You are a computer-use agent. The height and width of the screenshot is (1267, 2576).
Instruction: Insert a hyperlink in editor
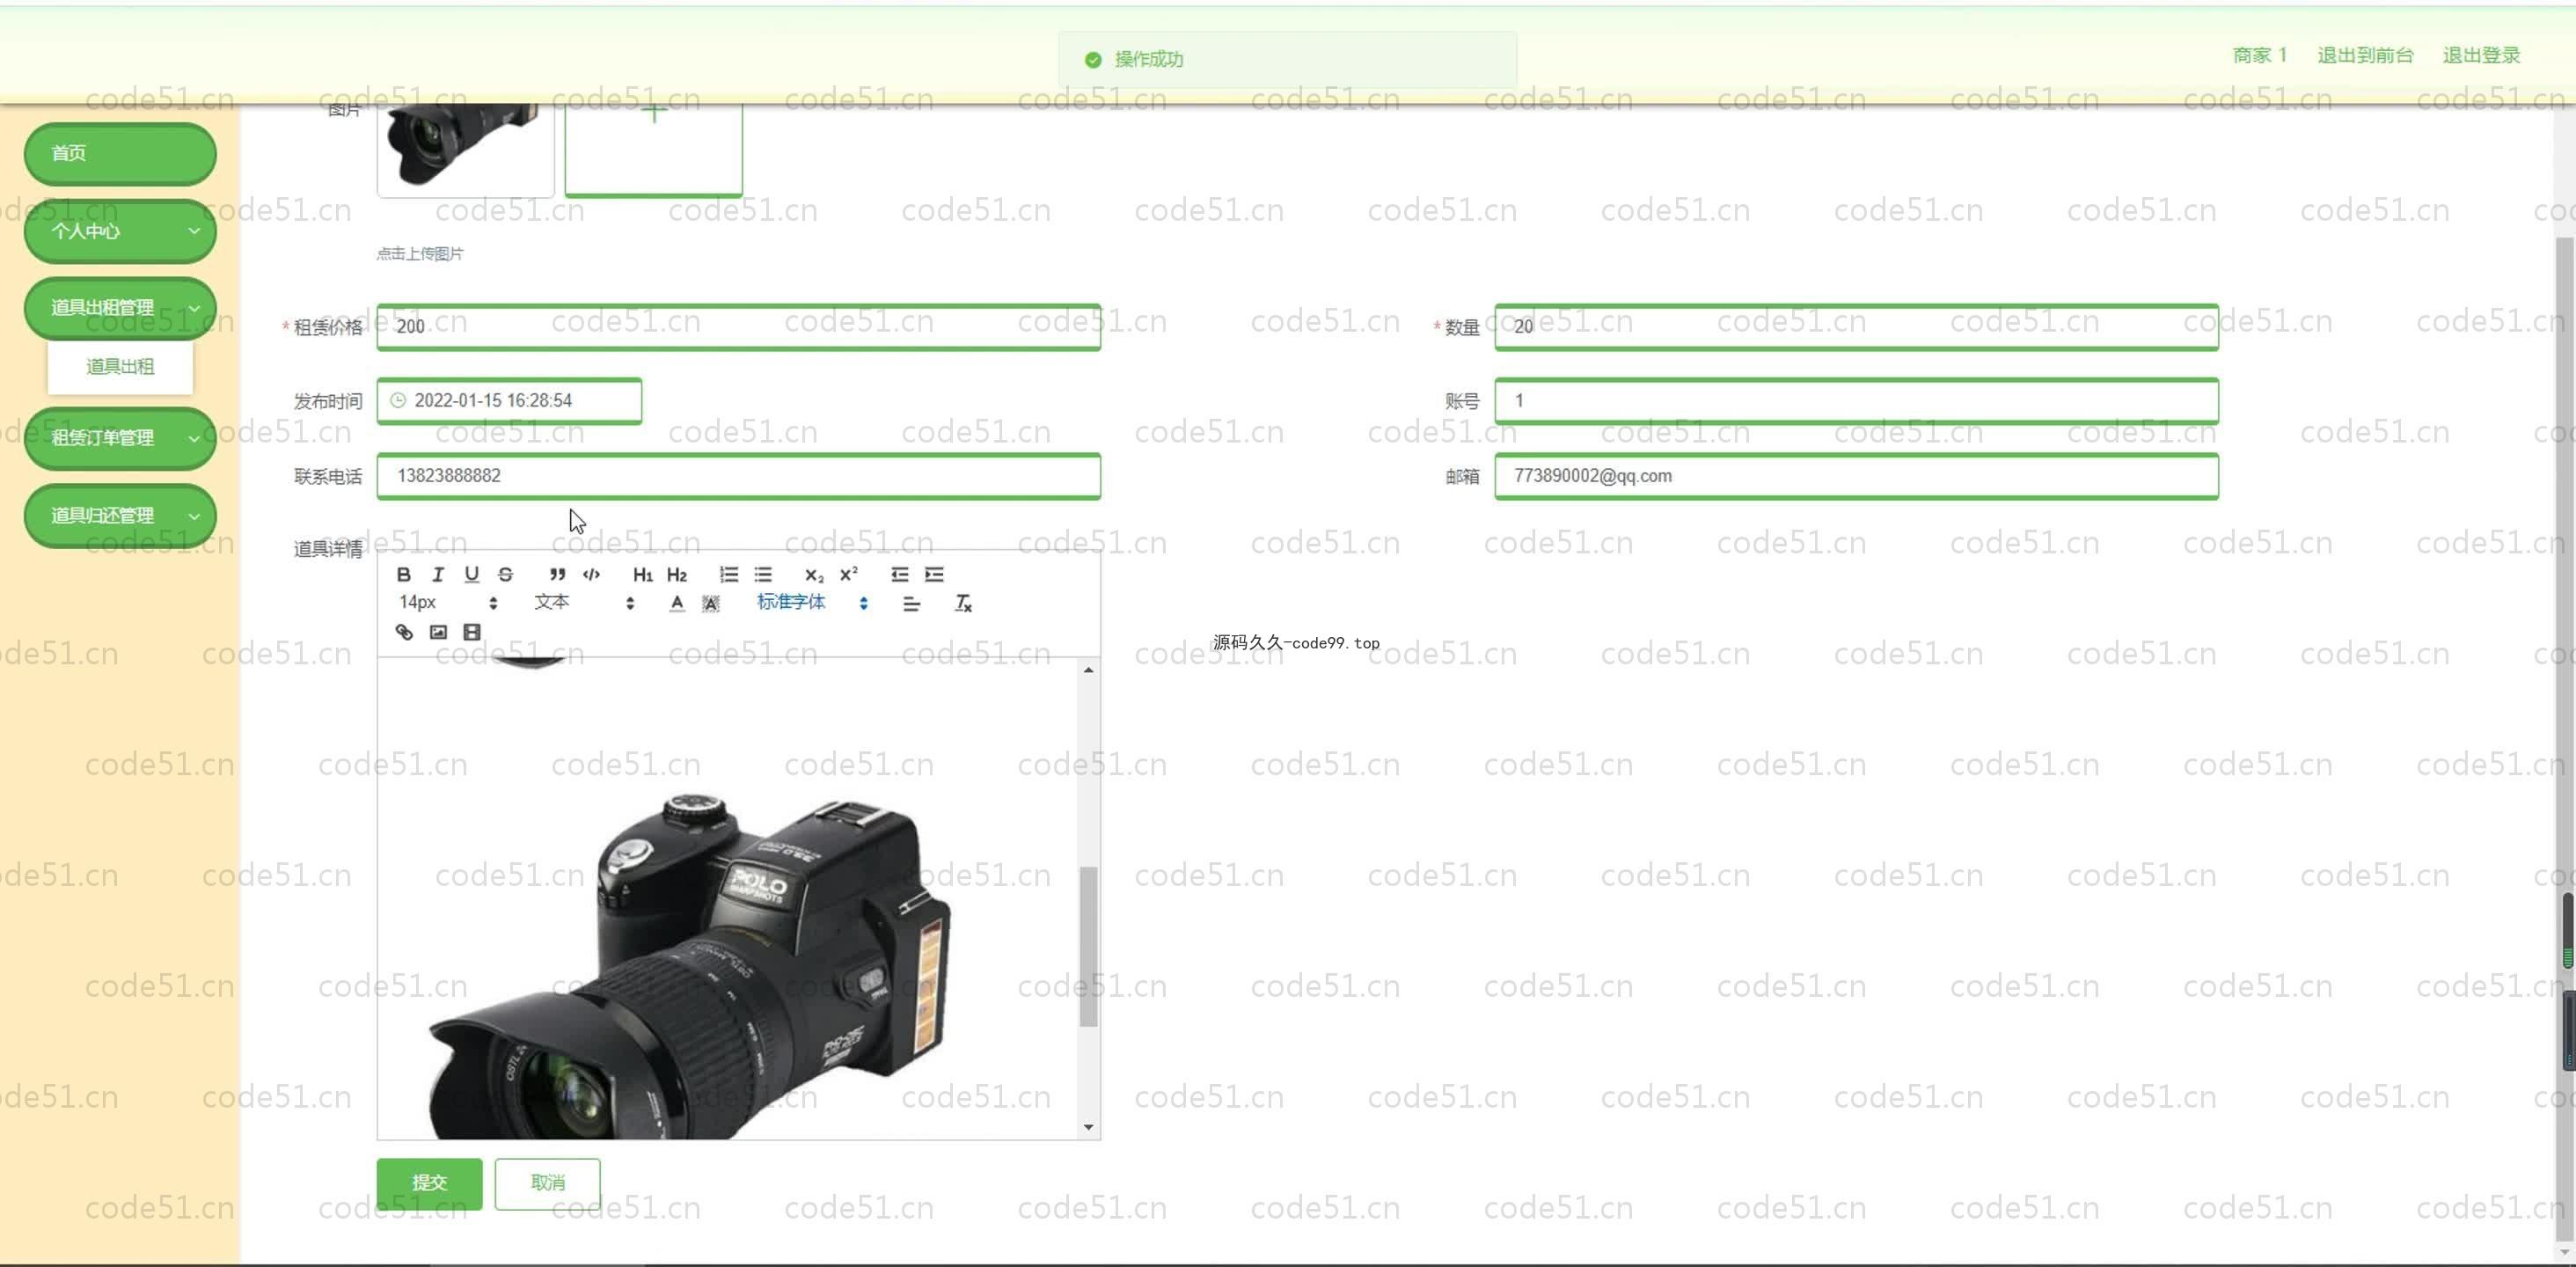click(x=404, y=632)
